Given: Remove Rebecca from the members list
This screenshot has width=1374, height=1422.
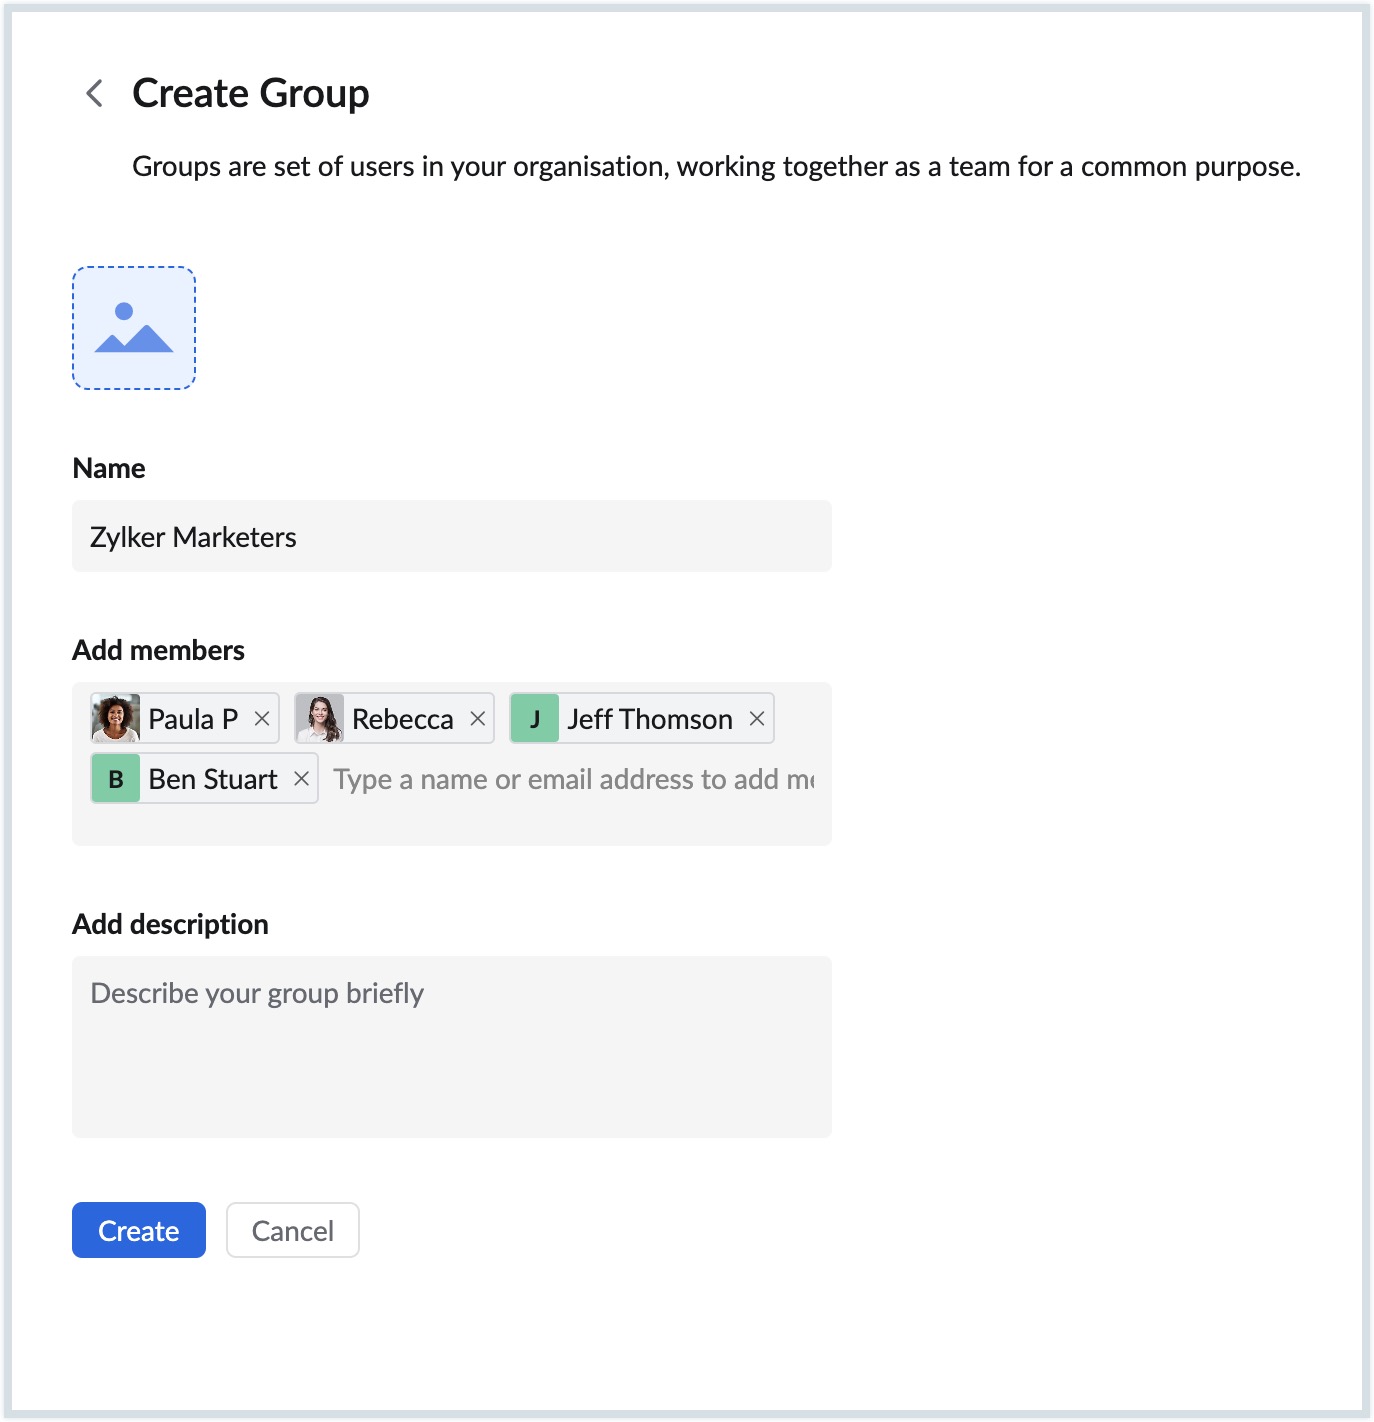Looking at the screenshot, I should [478, 718].
